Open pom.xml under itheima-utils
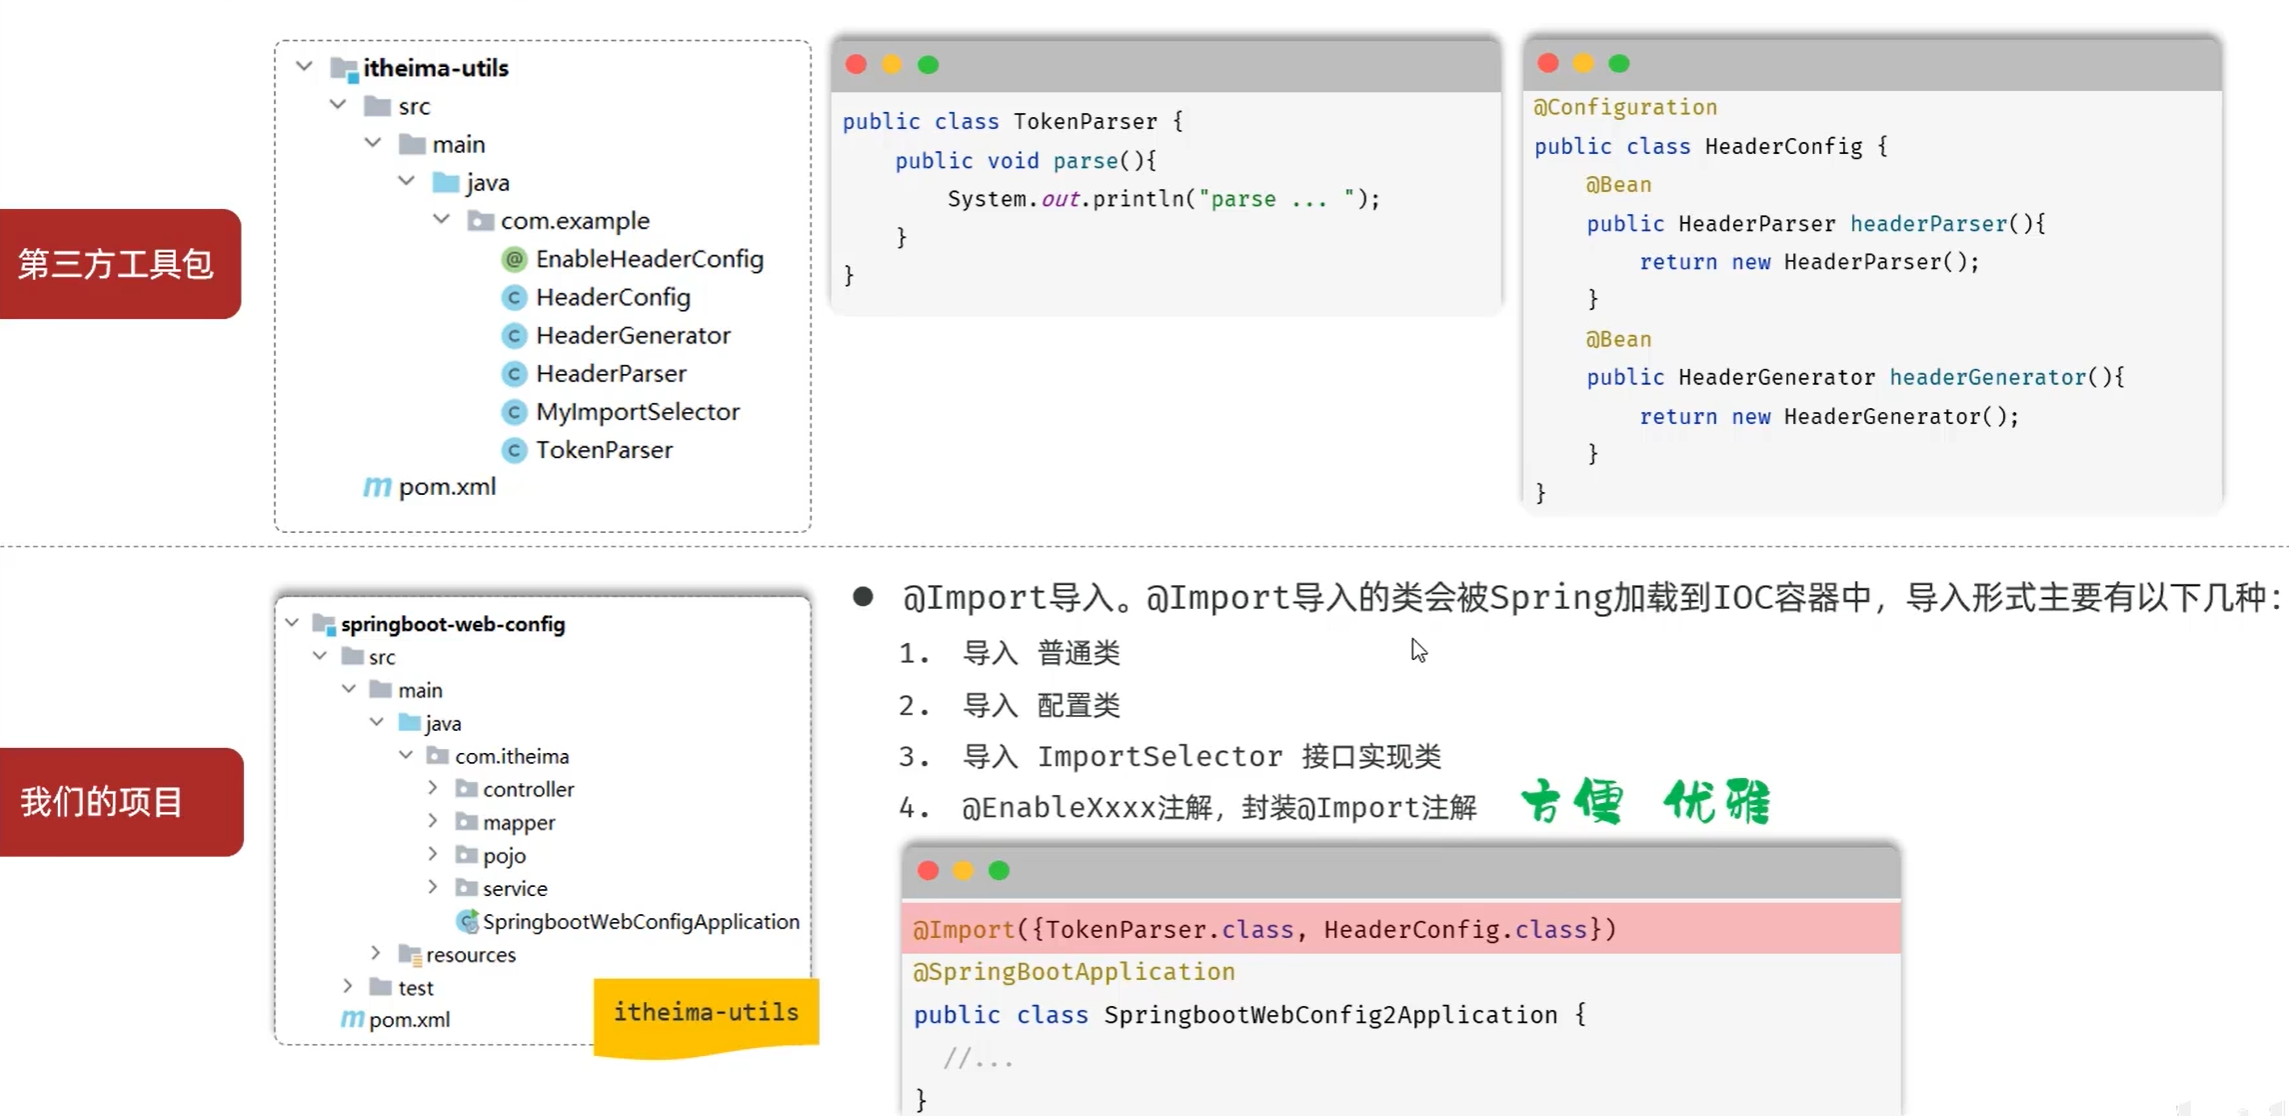The image size is (2289, 1116). (447, 487)
